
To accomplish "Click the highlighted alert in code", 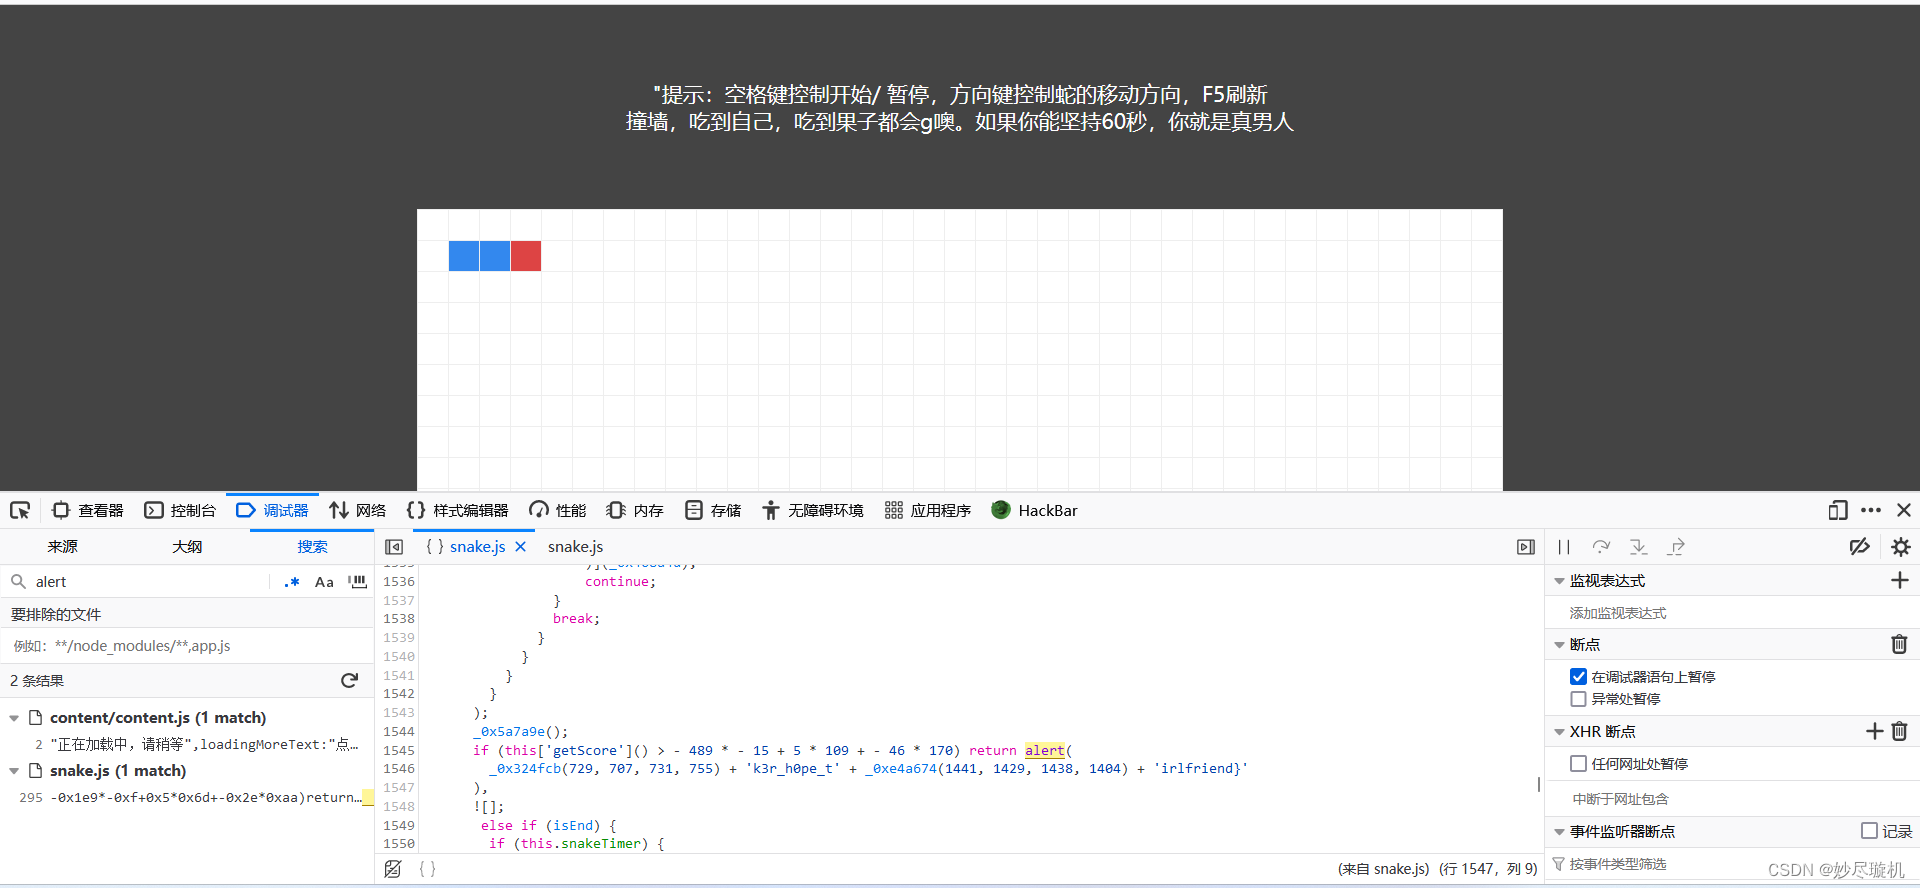I will (1044, 751).
